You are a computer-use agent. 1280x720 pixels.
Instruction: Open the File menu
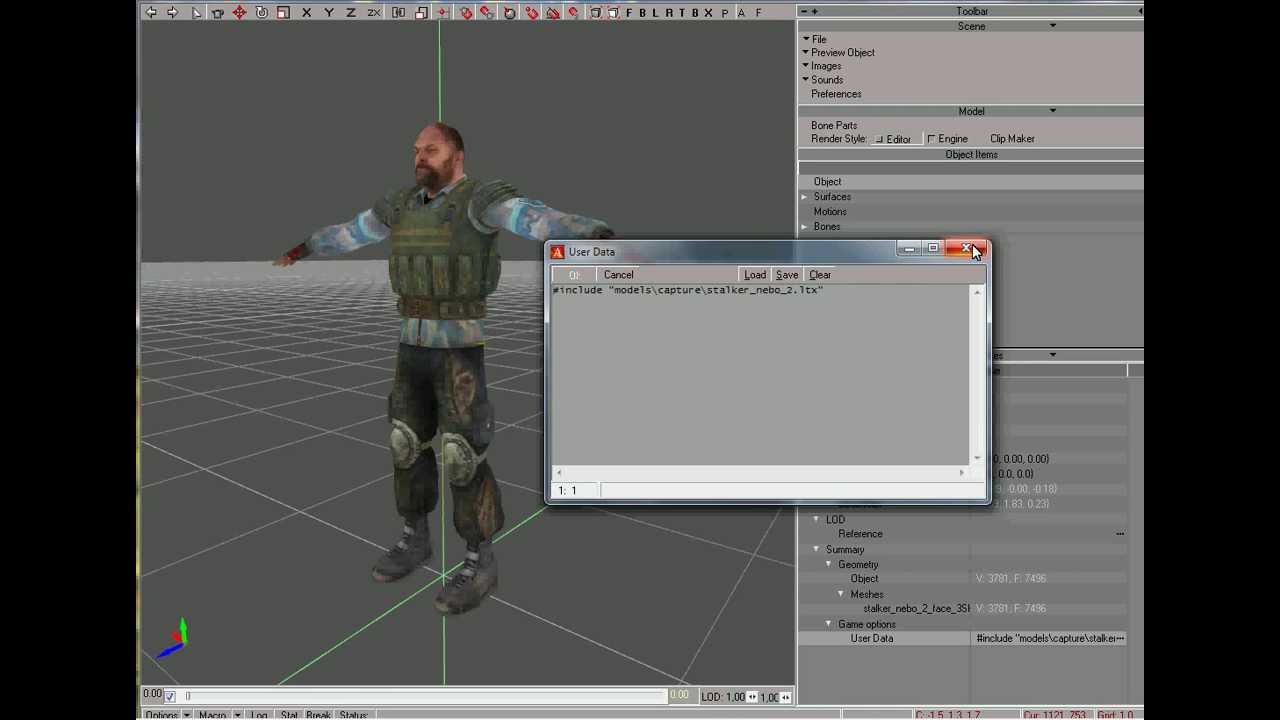tap(819, 39)
